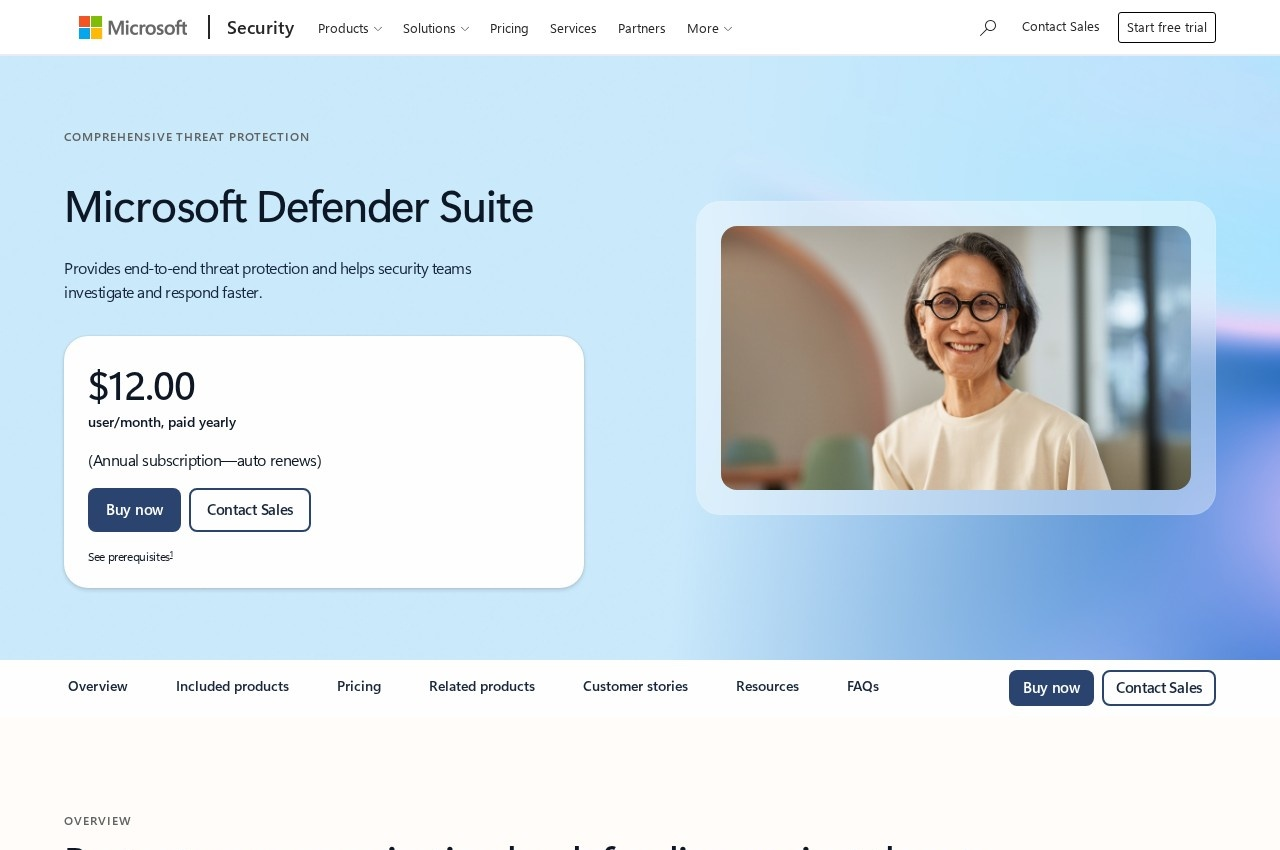1280x850 pixels.
Task: Expand the Products dropdown menu
Action: point(349,28)
